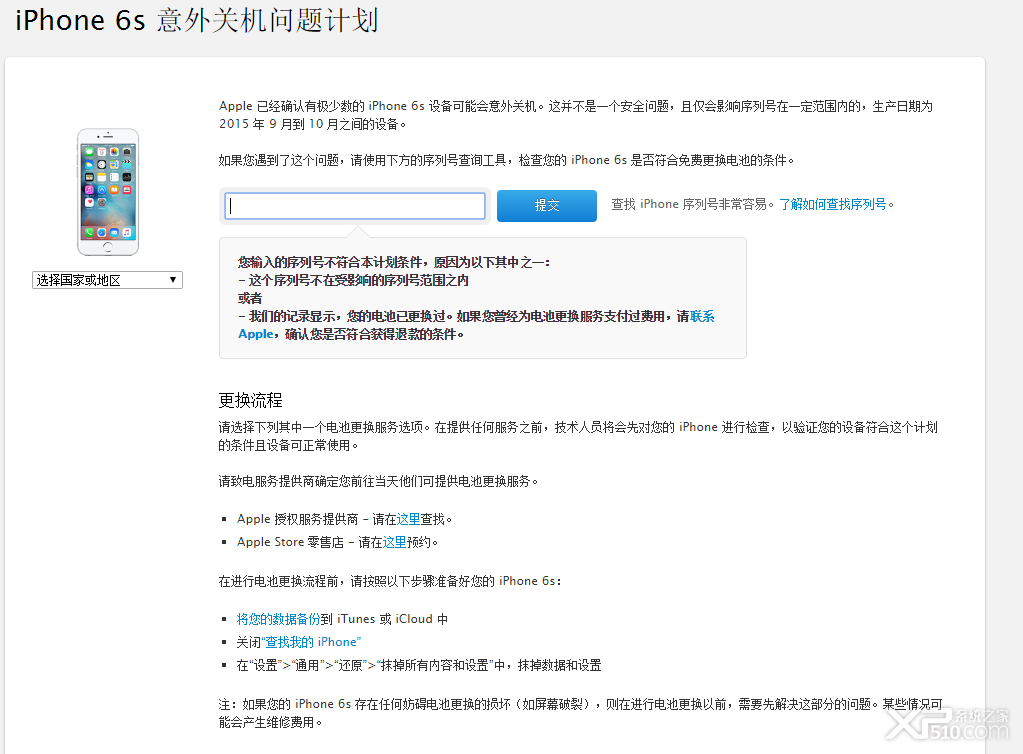The height and width of the screenshot is (754, 1023).
Task: Click the line 在“设置”>“通用”>“还原”
Action: 419,665
